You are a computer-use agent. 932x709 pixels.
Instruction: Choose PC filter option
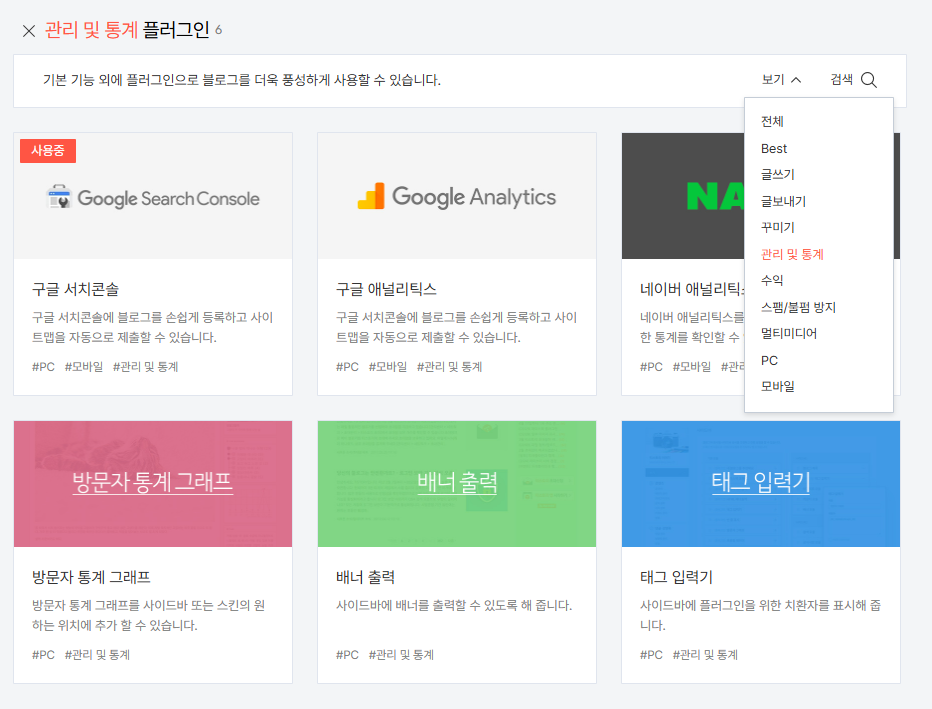tap(769, 361)
